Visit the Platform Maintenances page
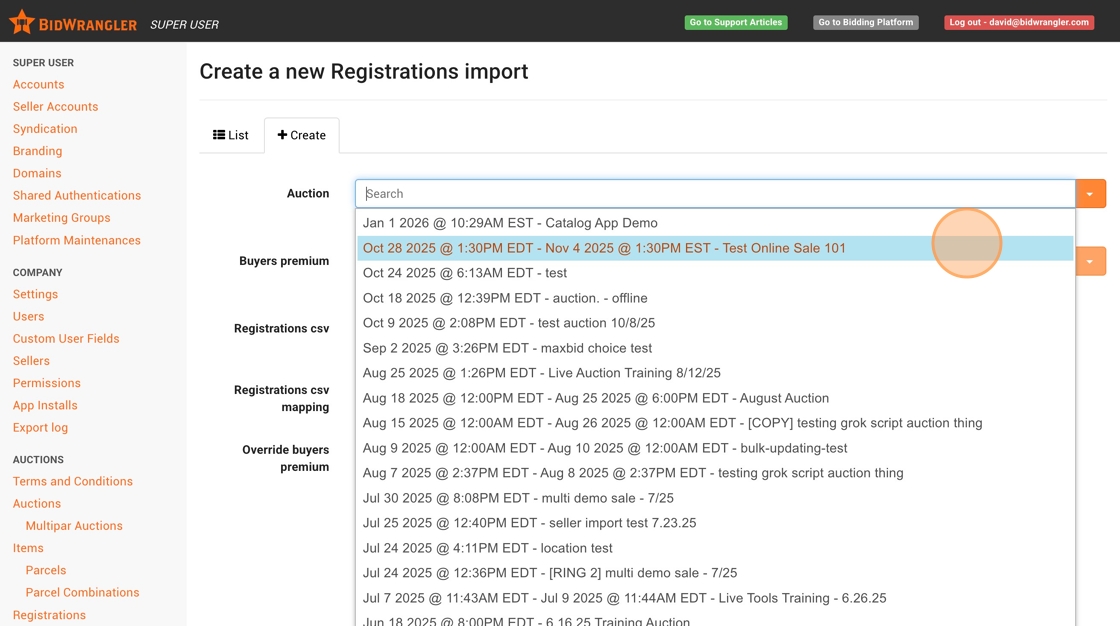 point(76,240)
